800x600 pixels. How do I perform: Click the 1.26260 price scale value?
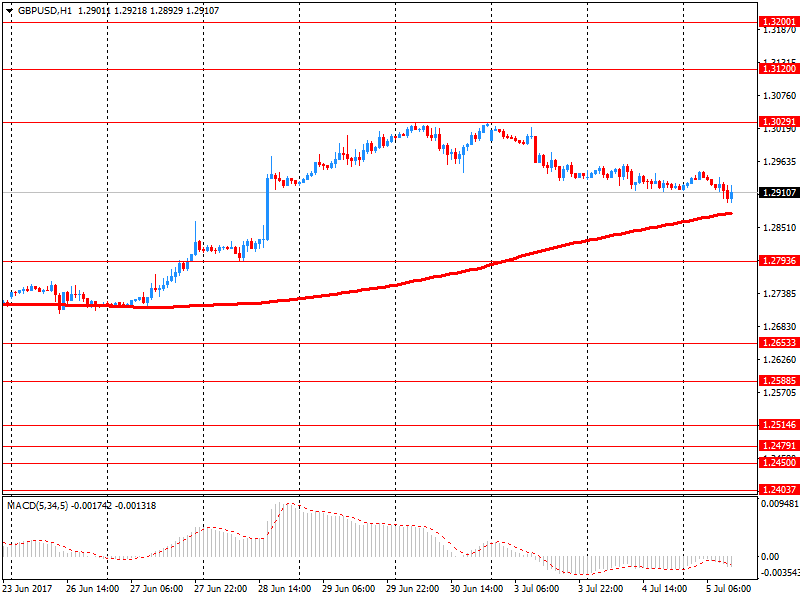[x=779, y=360]
